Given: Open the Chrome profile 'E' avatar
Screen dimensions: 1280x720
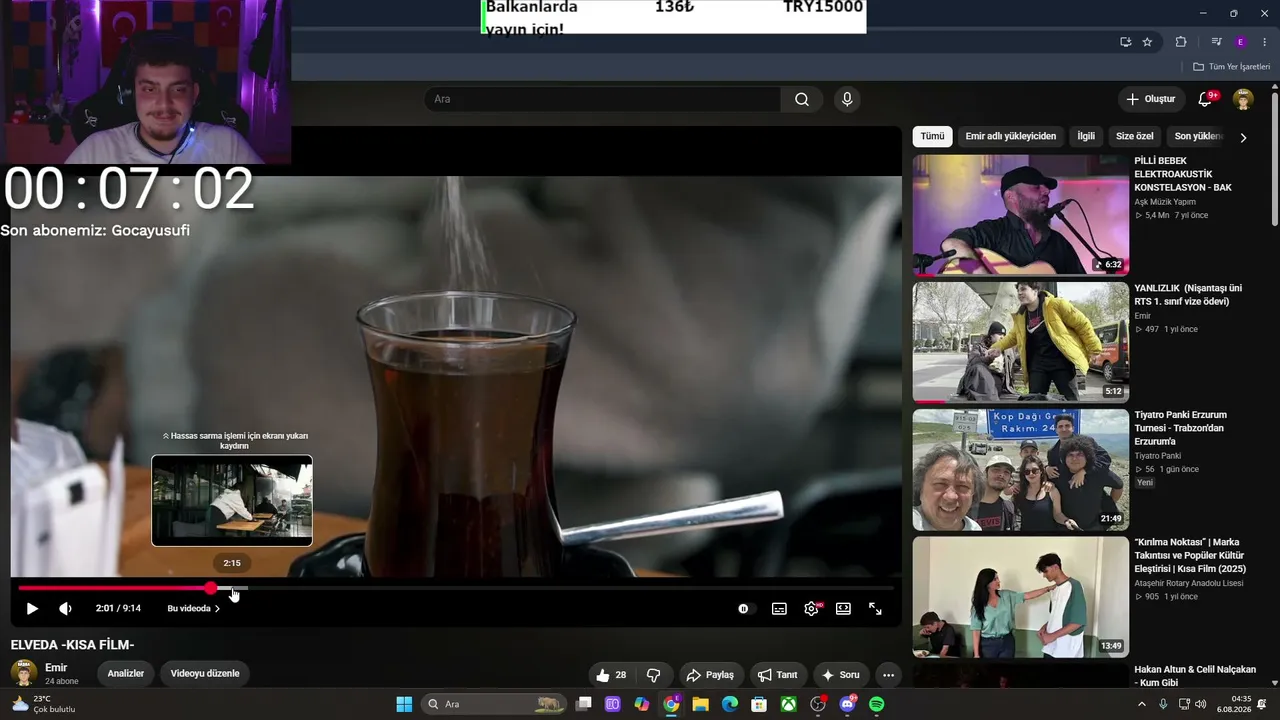Looking at the screenshot, I should (1241, 42).
